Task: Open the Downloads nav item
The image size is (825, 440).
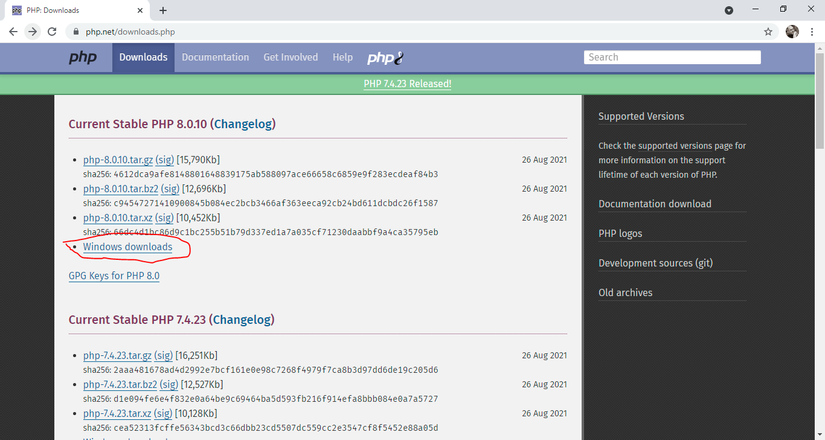Action: coord(143,57)
